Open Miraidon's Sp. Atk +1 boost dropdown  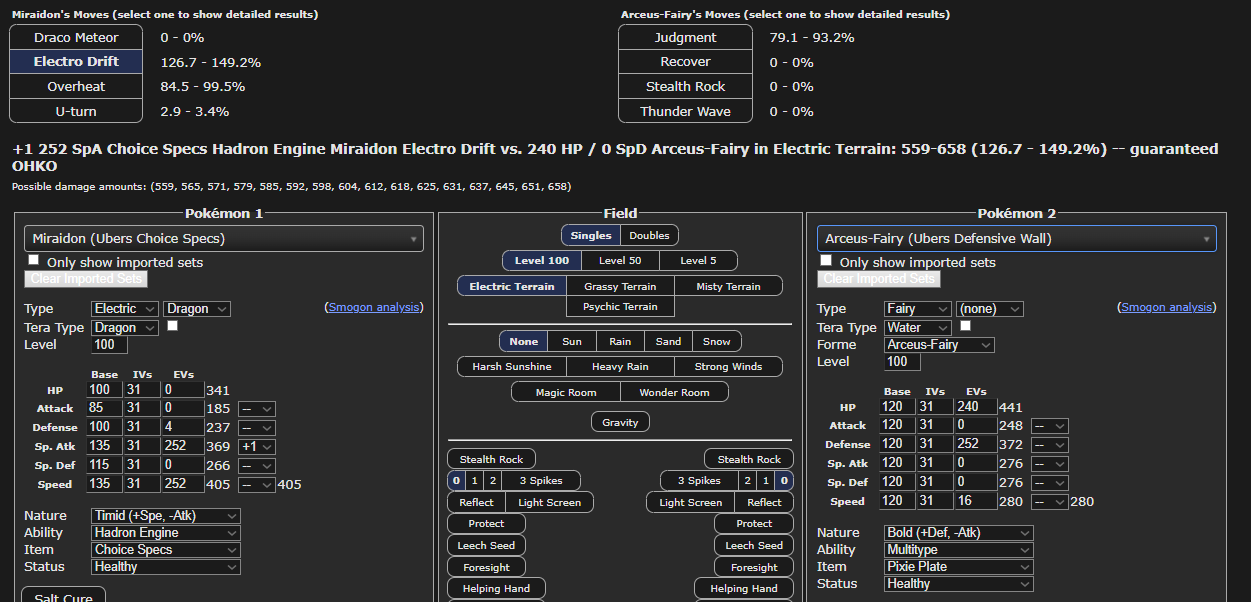(256, 446)
